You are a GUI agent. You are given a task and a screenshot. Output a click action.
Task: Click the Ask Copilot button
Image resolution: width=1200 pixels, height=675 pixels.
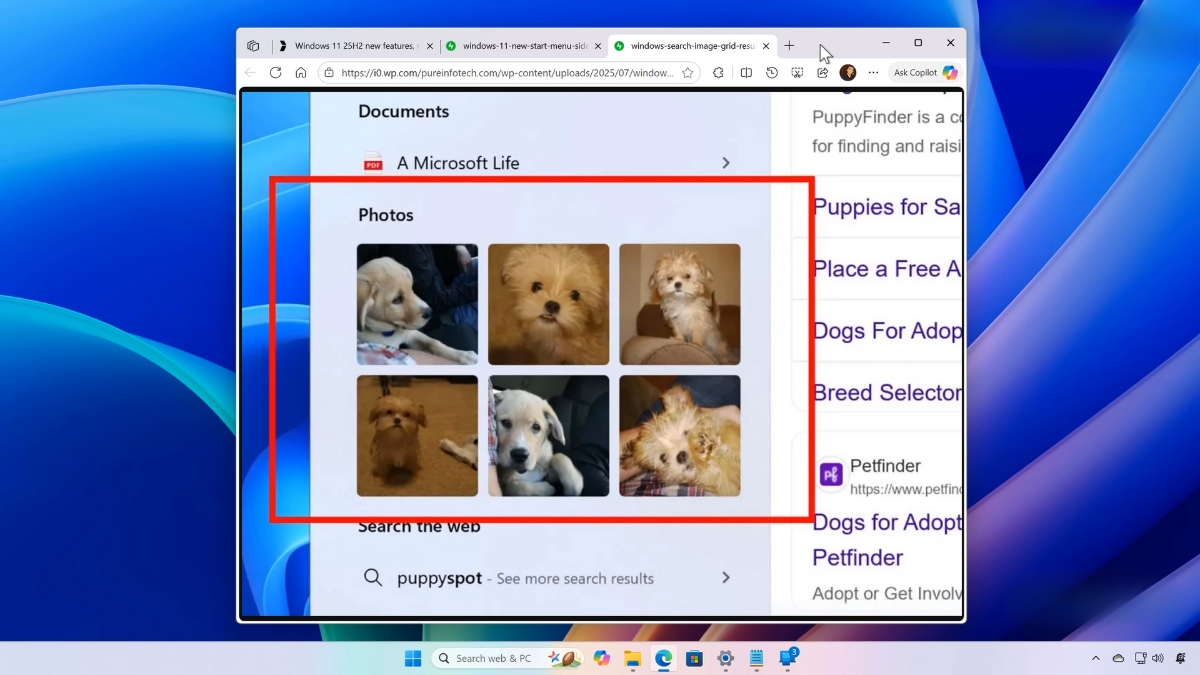[x=925, y=73]
